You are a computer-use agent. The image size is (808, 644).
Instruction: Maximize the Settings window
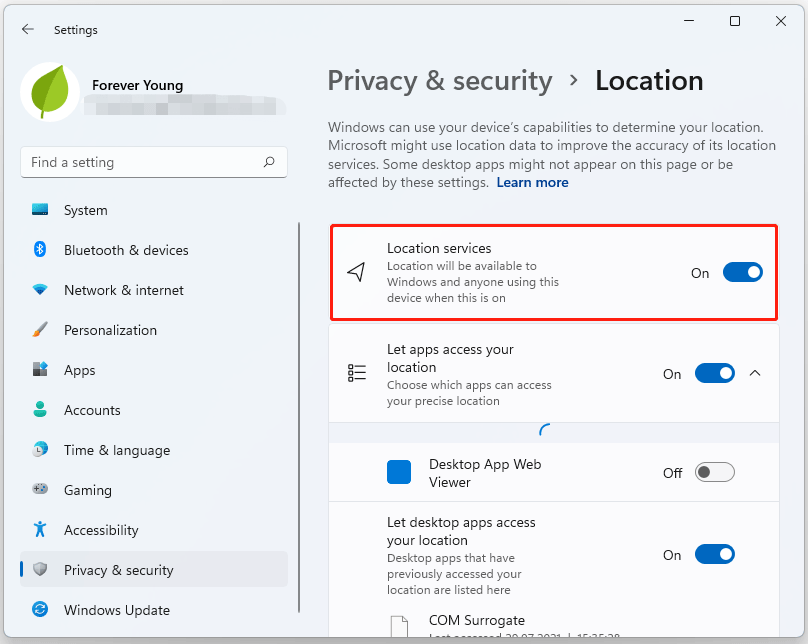pyautogui.click(x=735, y=21)
